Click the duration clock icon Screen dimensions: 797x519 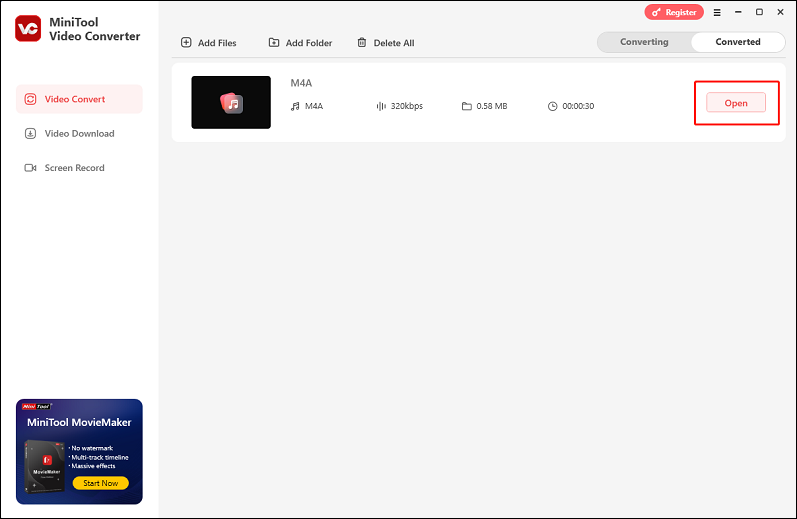pos(553,106)
